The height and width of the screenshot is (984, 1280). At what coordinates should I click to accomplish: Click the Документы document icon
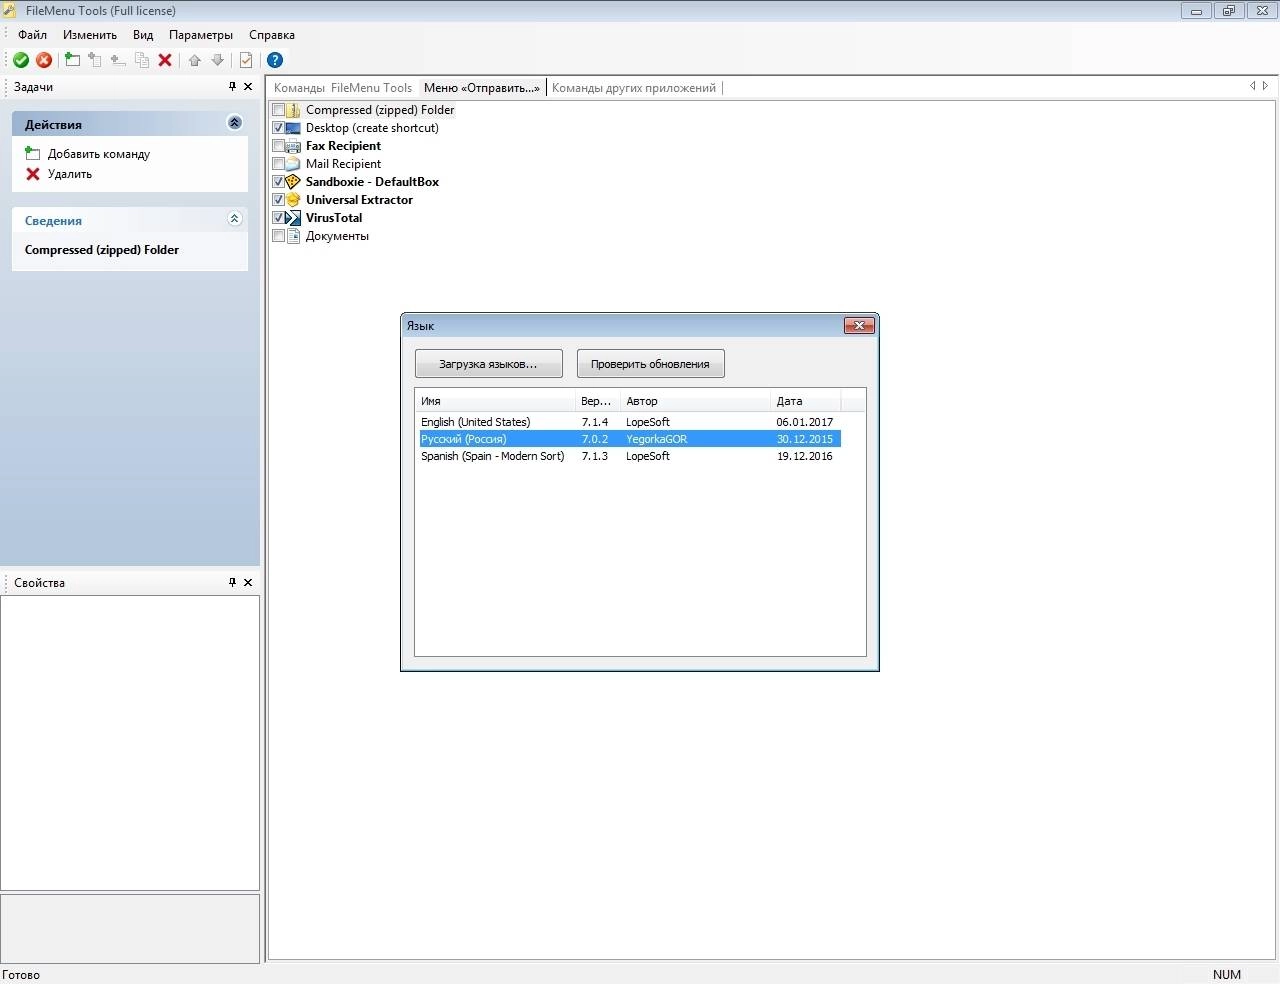pos(293,236)
